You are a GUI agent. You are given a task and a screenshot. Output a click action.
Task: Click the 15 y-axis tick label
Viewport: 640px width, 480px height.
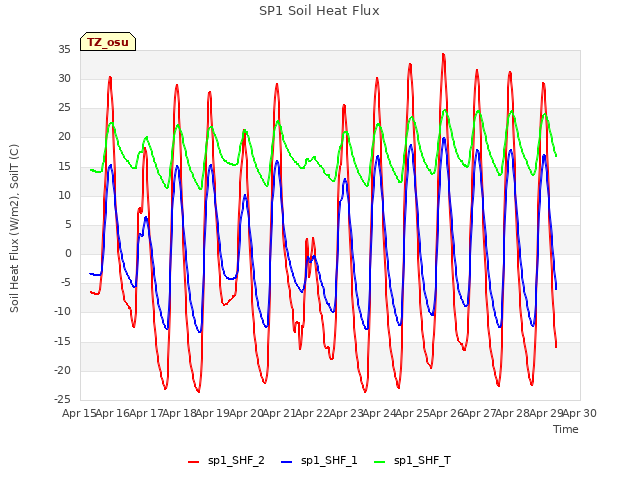pyautogui.click(x=64, y=167)
